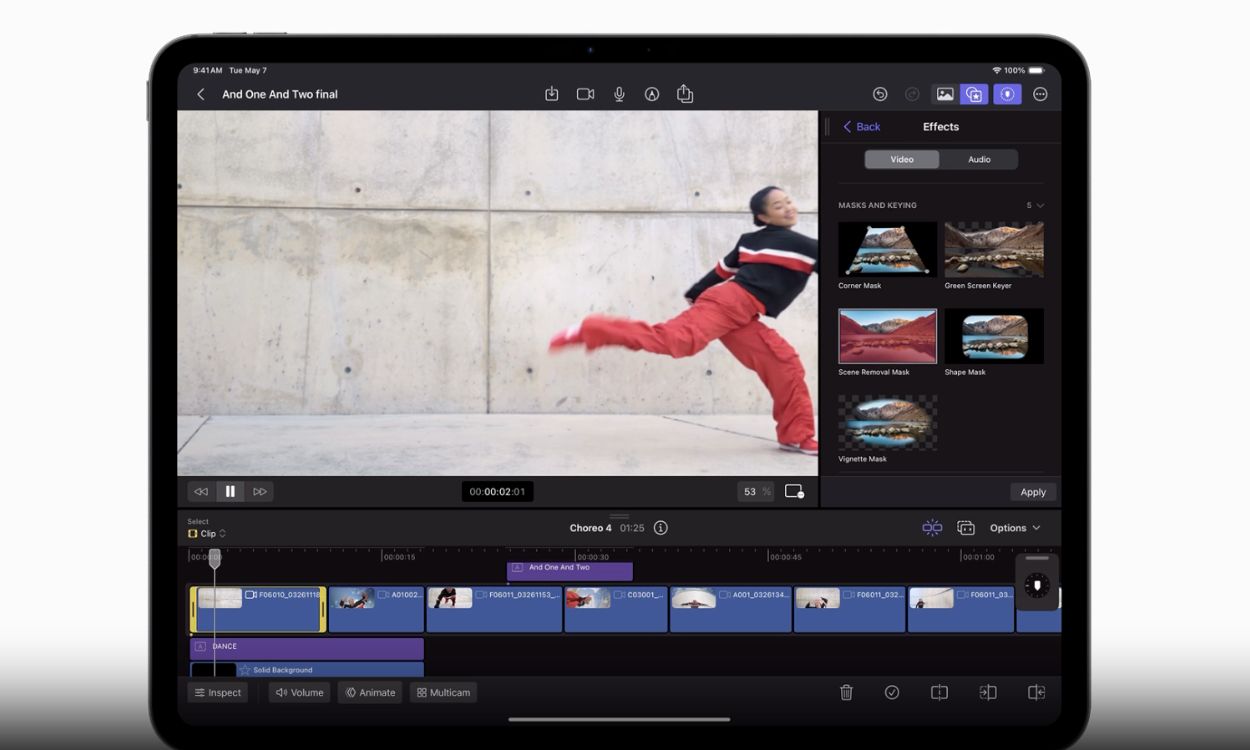Select the Video effects tab
Screen dimensions: 1250x750
coord(902,159)
